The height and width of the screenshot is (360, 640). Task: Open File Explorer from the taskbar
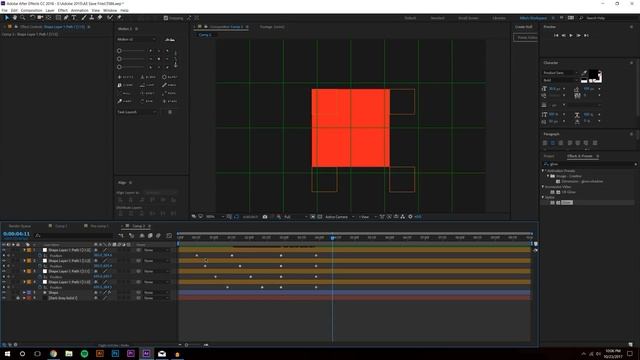[69, 353]
